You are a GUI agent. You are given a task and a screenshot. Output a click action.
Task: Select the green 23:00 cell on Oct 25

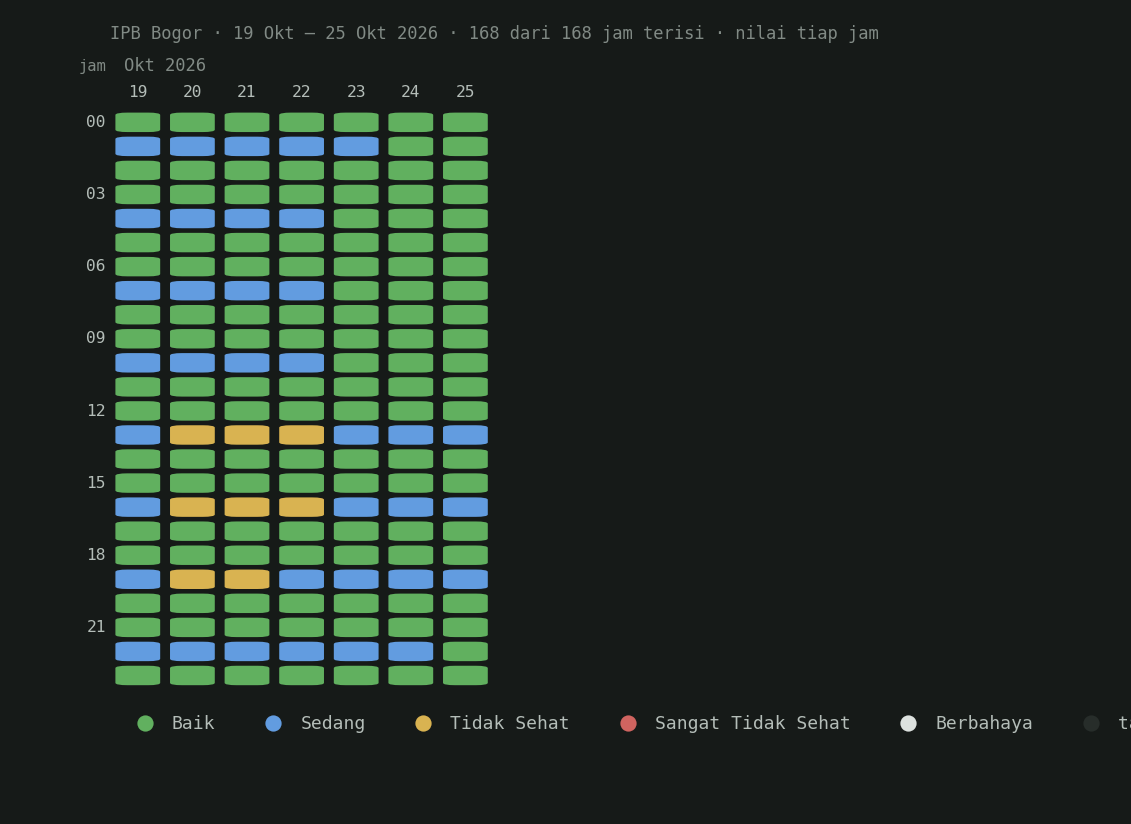pos(465,675)
